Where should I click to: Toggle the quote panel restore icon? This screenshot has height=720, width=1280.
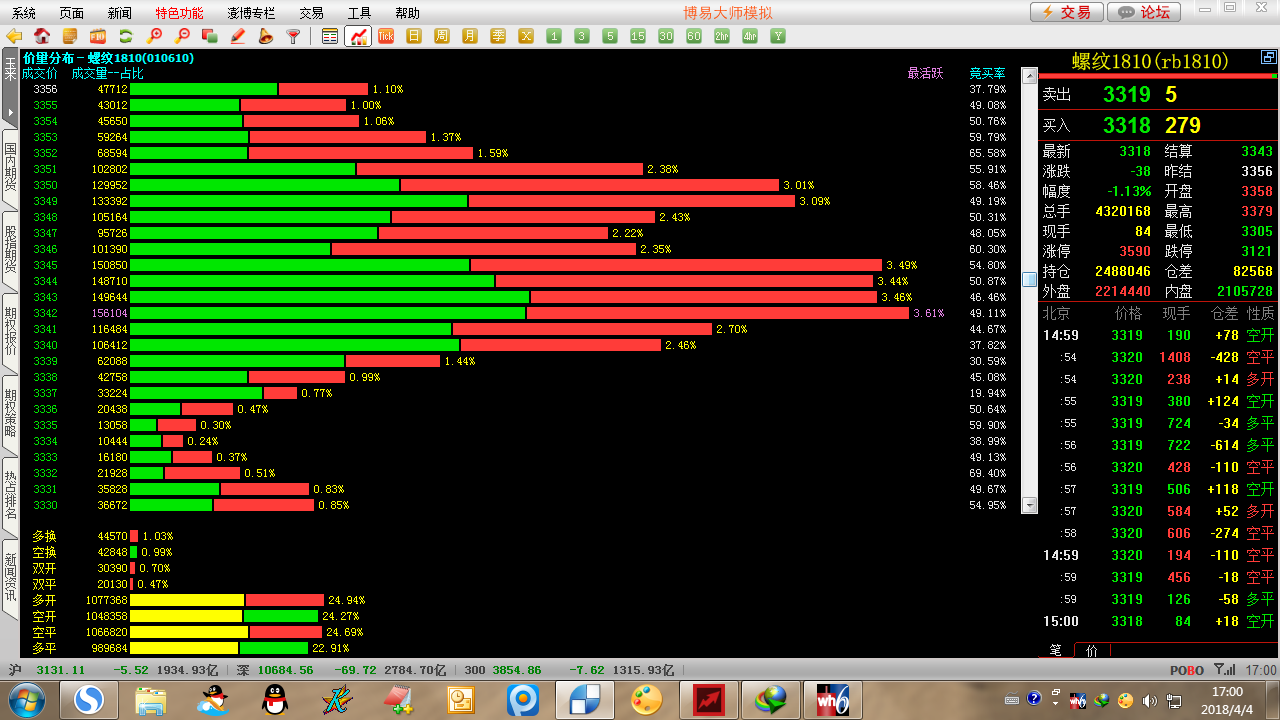click(x=1268, y=58)
